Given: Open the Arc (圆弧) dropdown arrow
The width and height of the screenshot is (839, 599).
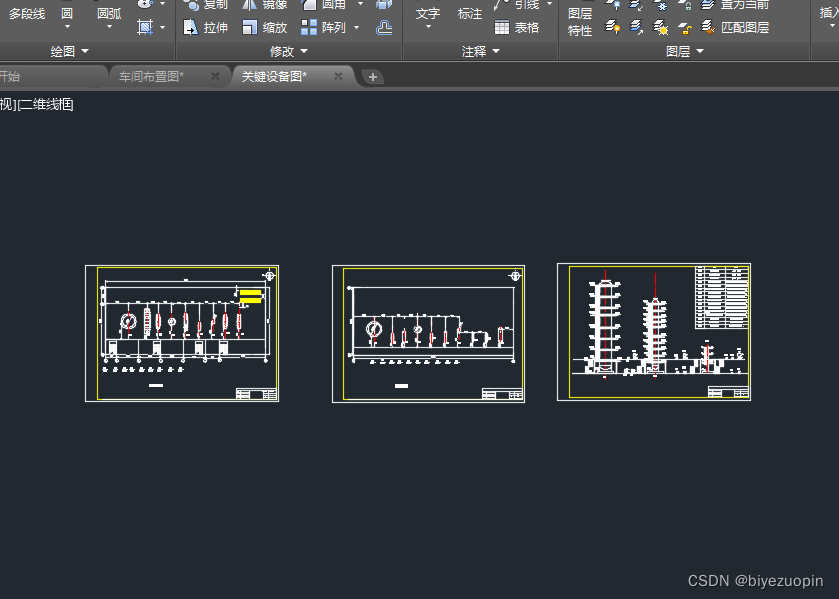Looking at the screenshot, I should [x=109, y=27].
